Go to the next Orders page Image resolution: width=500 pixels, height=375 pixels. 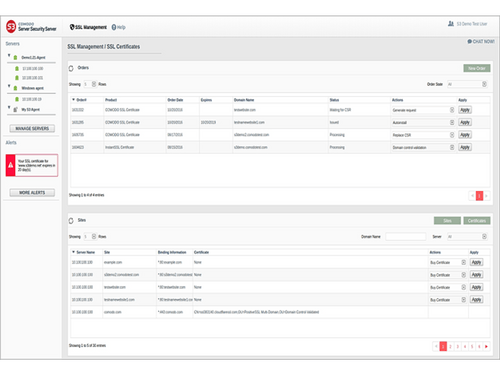tap(486, 196)
